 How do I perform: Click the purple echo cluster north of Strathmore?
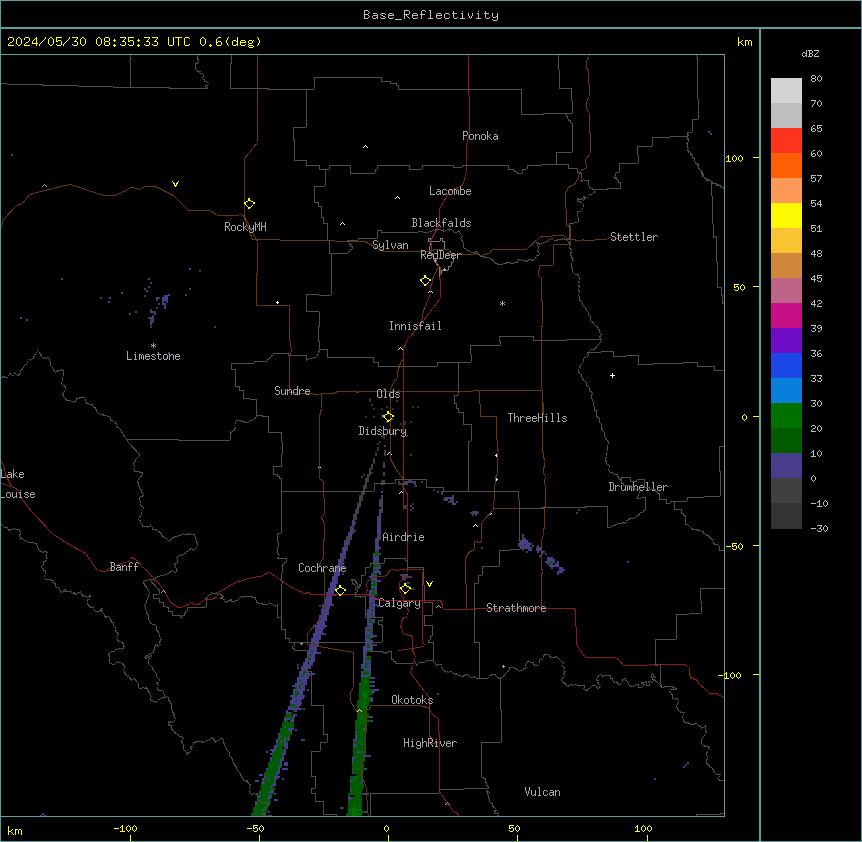(x=526, y=545)
